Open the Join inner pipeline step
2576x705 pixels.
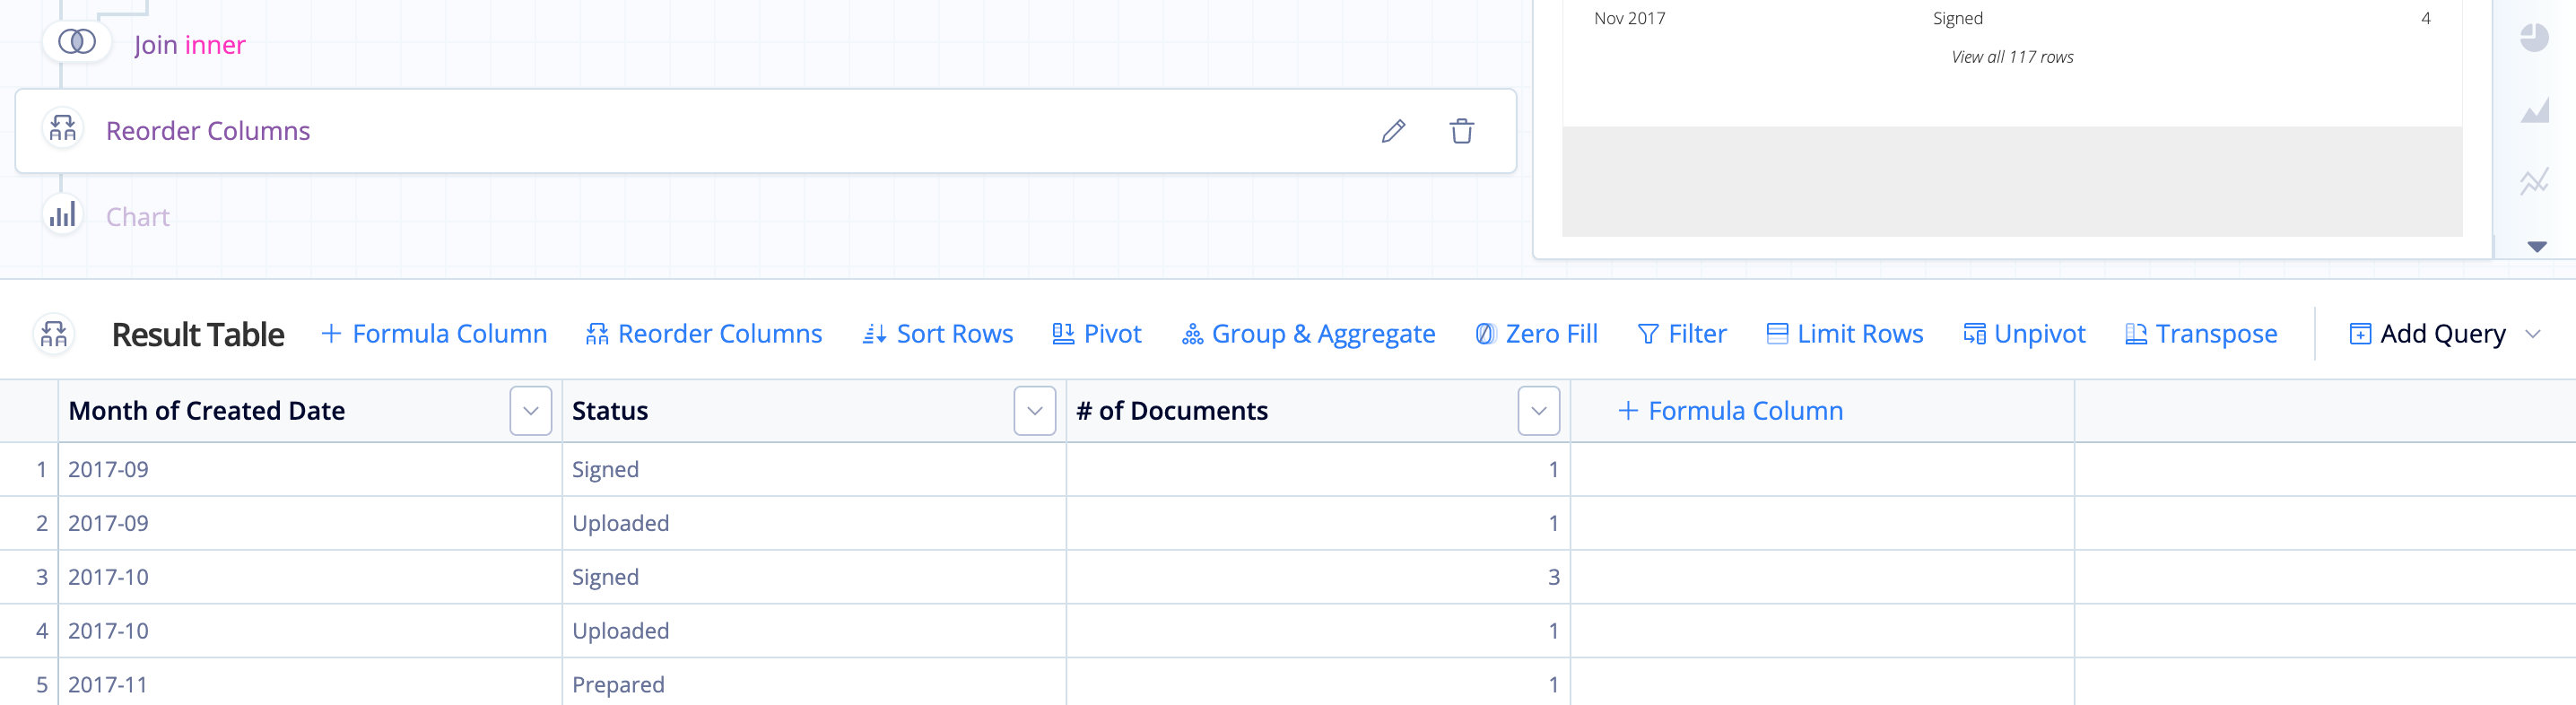click(x=189, y=45)
